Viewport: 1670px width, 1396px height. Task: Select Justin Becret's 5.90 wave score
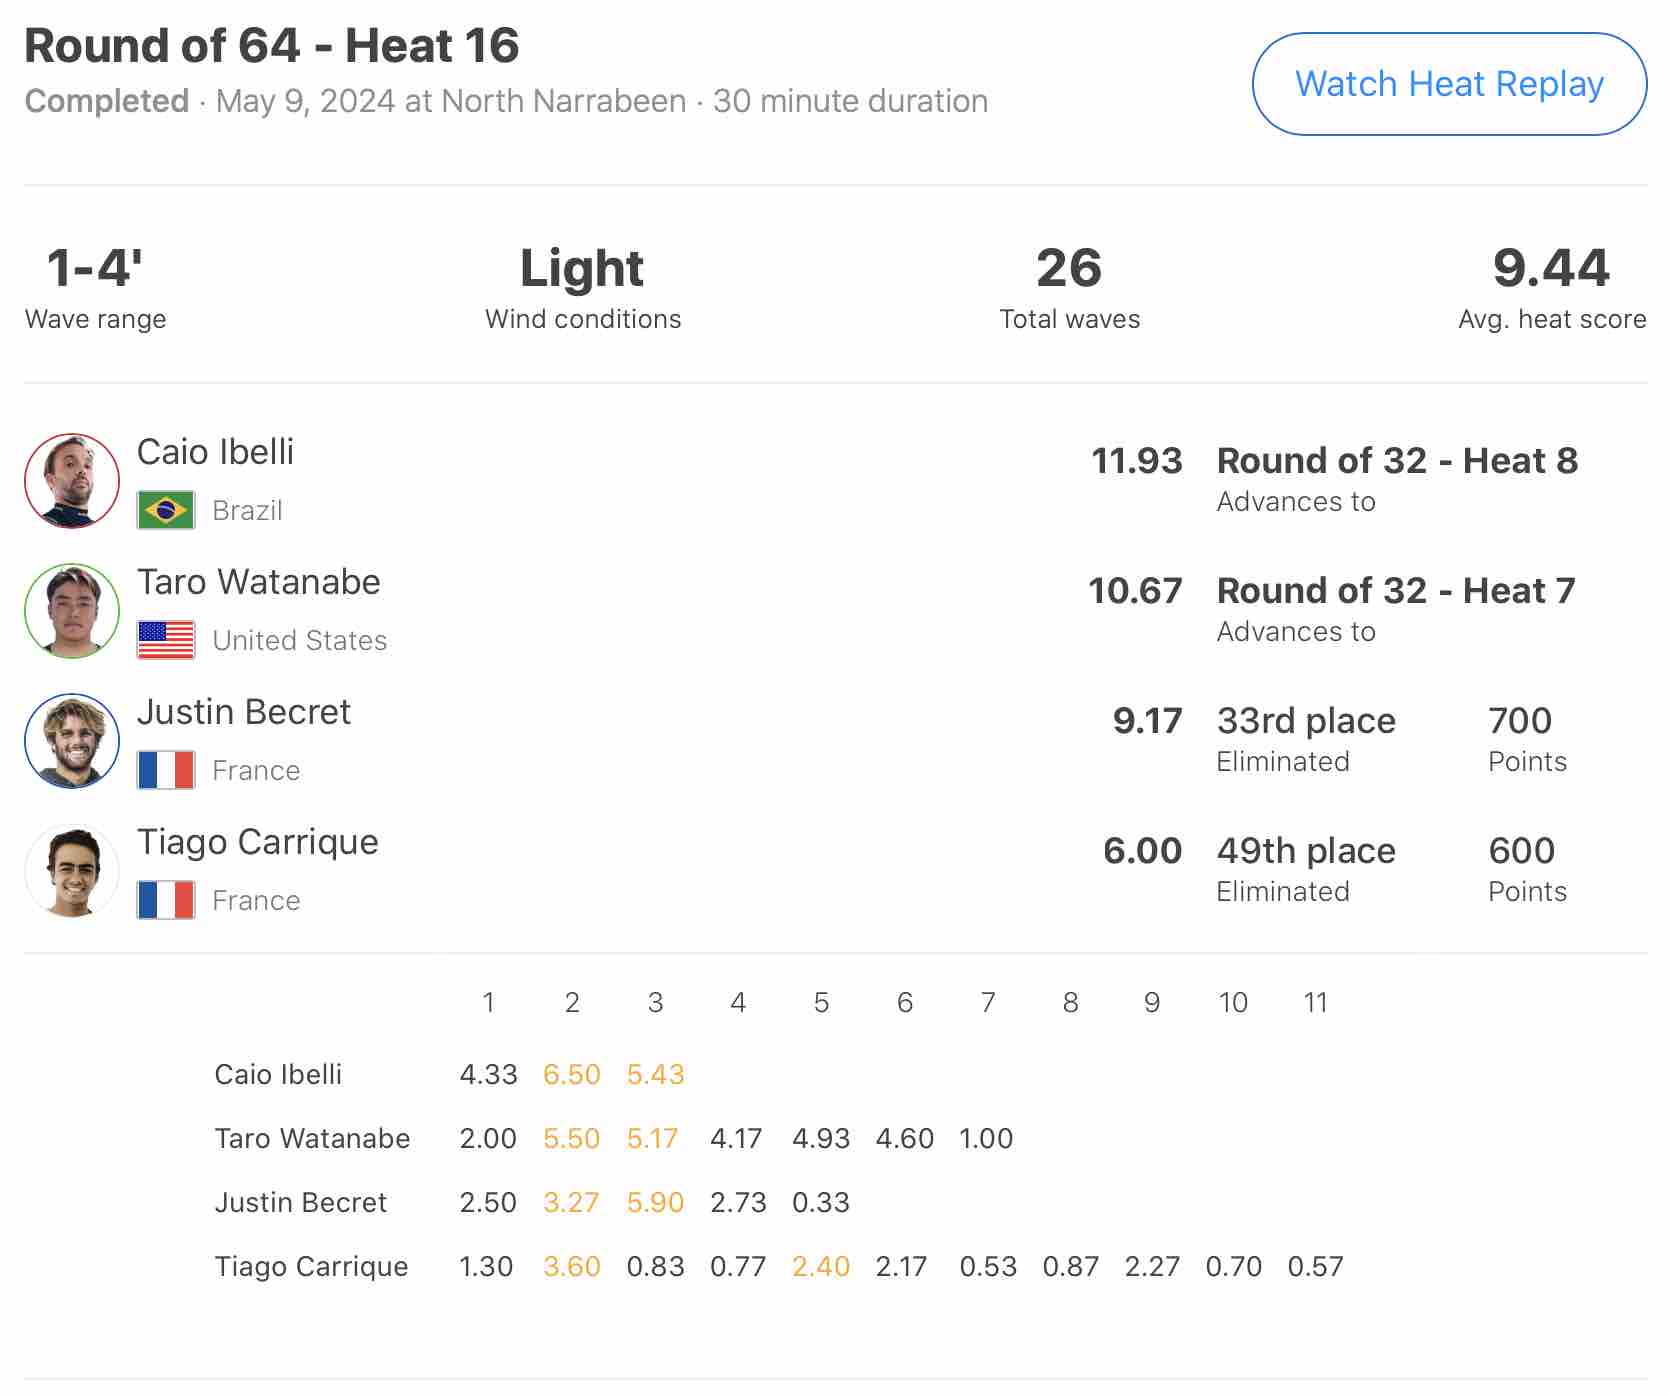pyautogui.click(x=655, y=1202)
